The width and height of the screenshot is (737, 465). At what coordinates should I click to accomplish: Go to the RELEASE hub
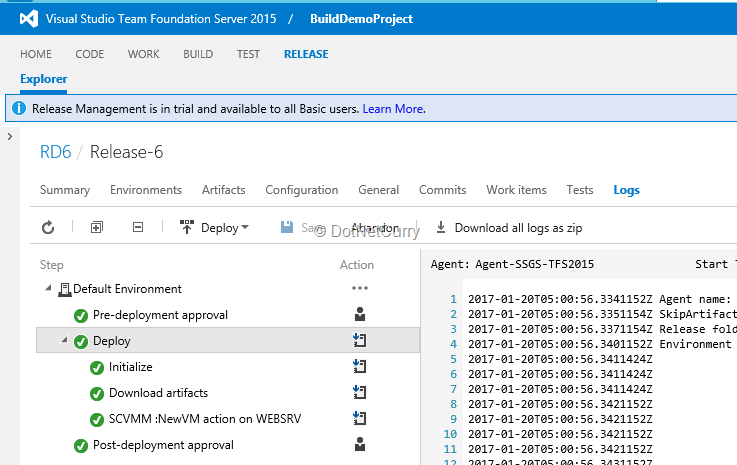click(x=306, y=54)
